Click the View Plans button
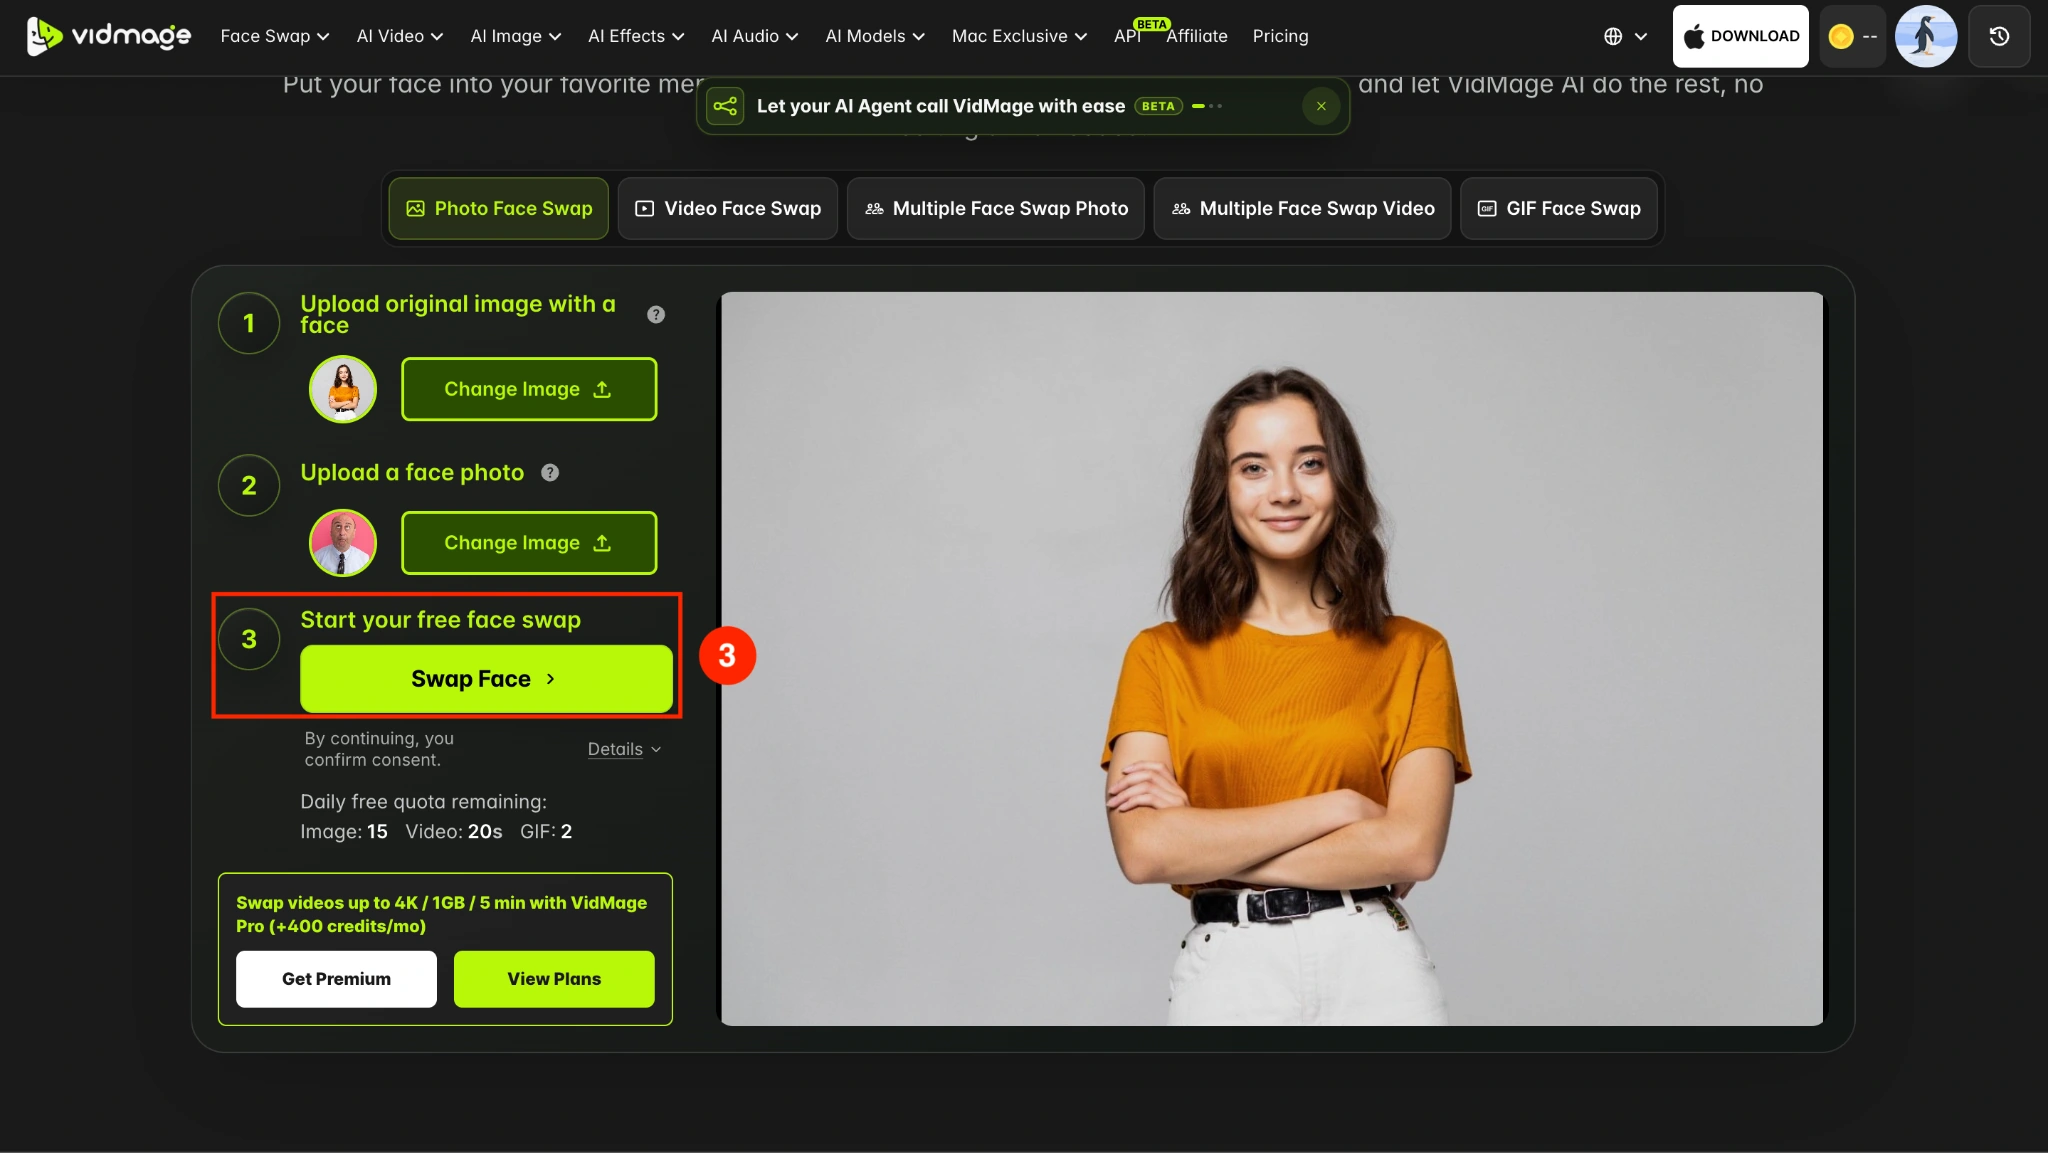Image resolution: width=2048 pixels, height=1153 pixels. pyautogui.click(x=554, y=979)
